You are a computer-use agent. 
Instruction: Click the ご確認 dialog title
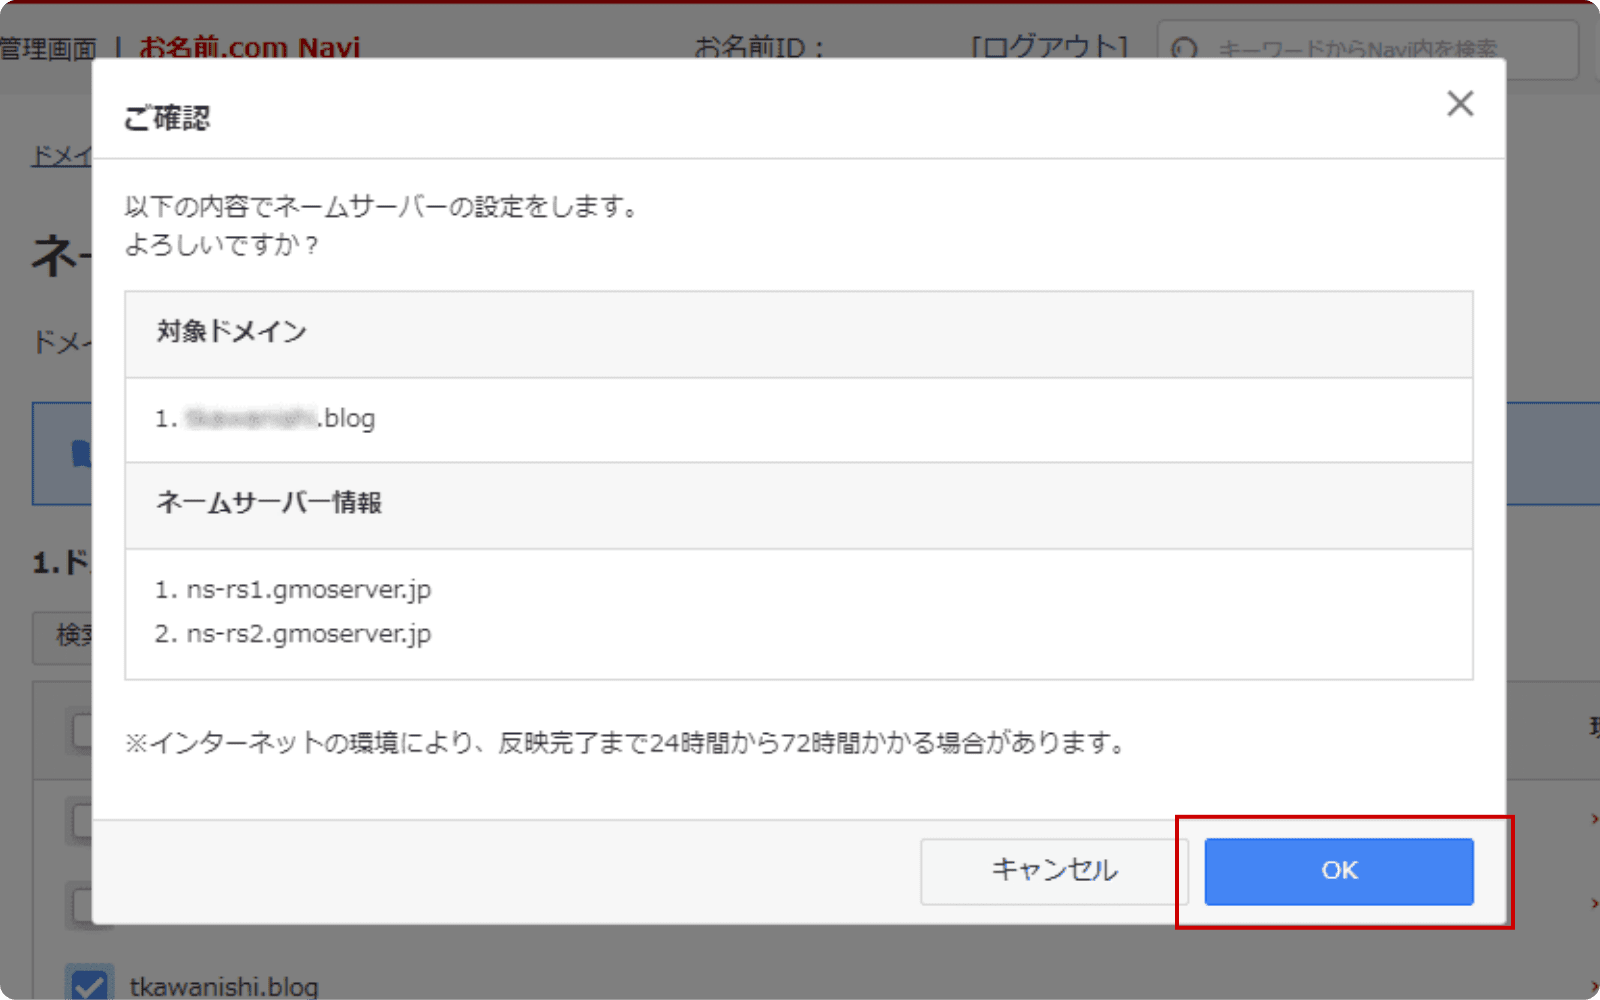coord(167,118)
